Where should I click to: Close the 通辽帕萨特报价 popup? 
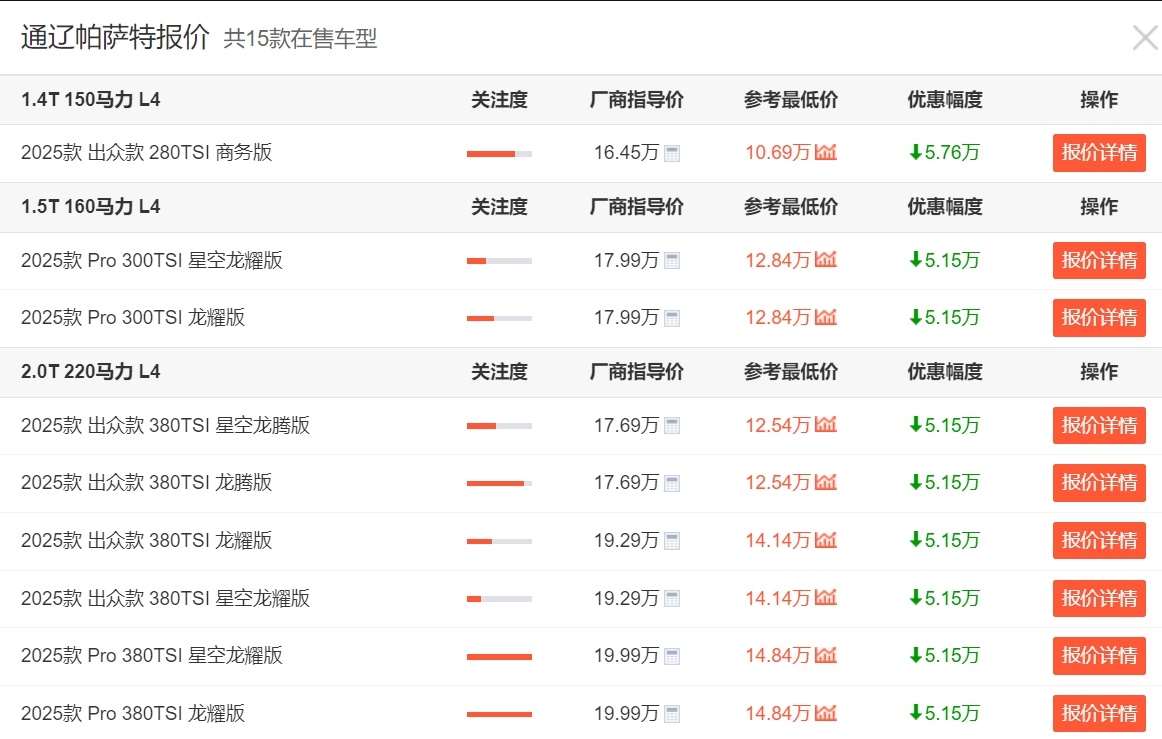(1146, 37)
